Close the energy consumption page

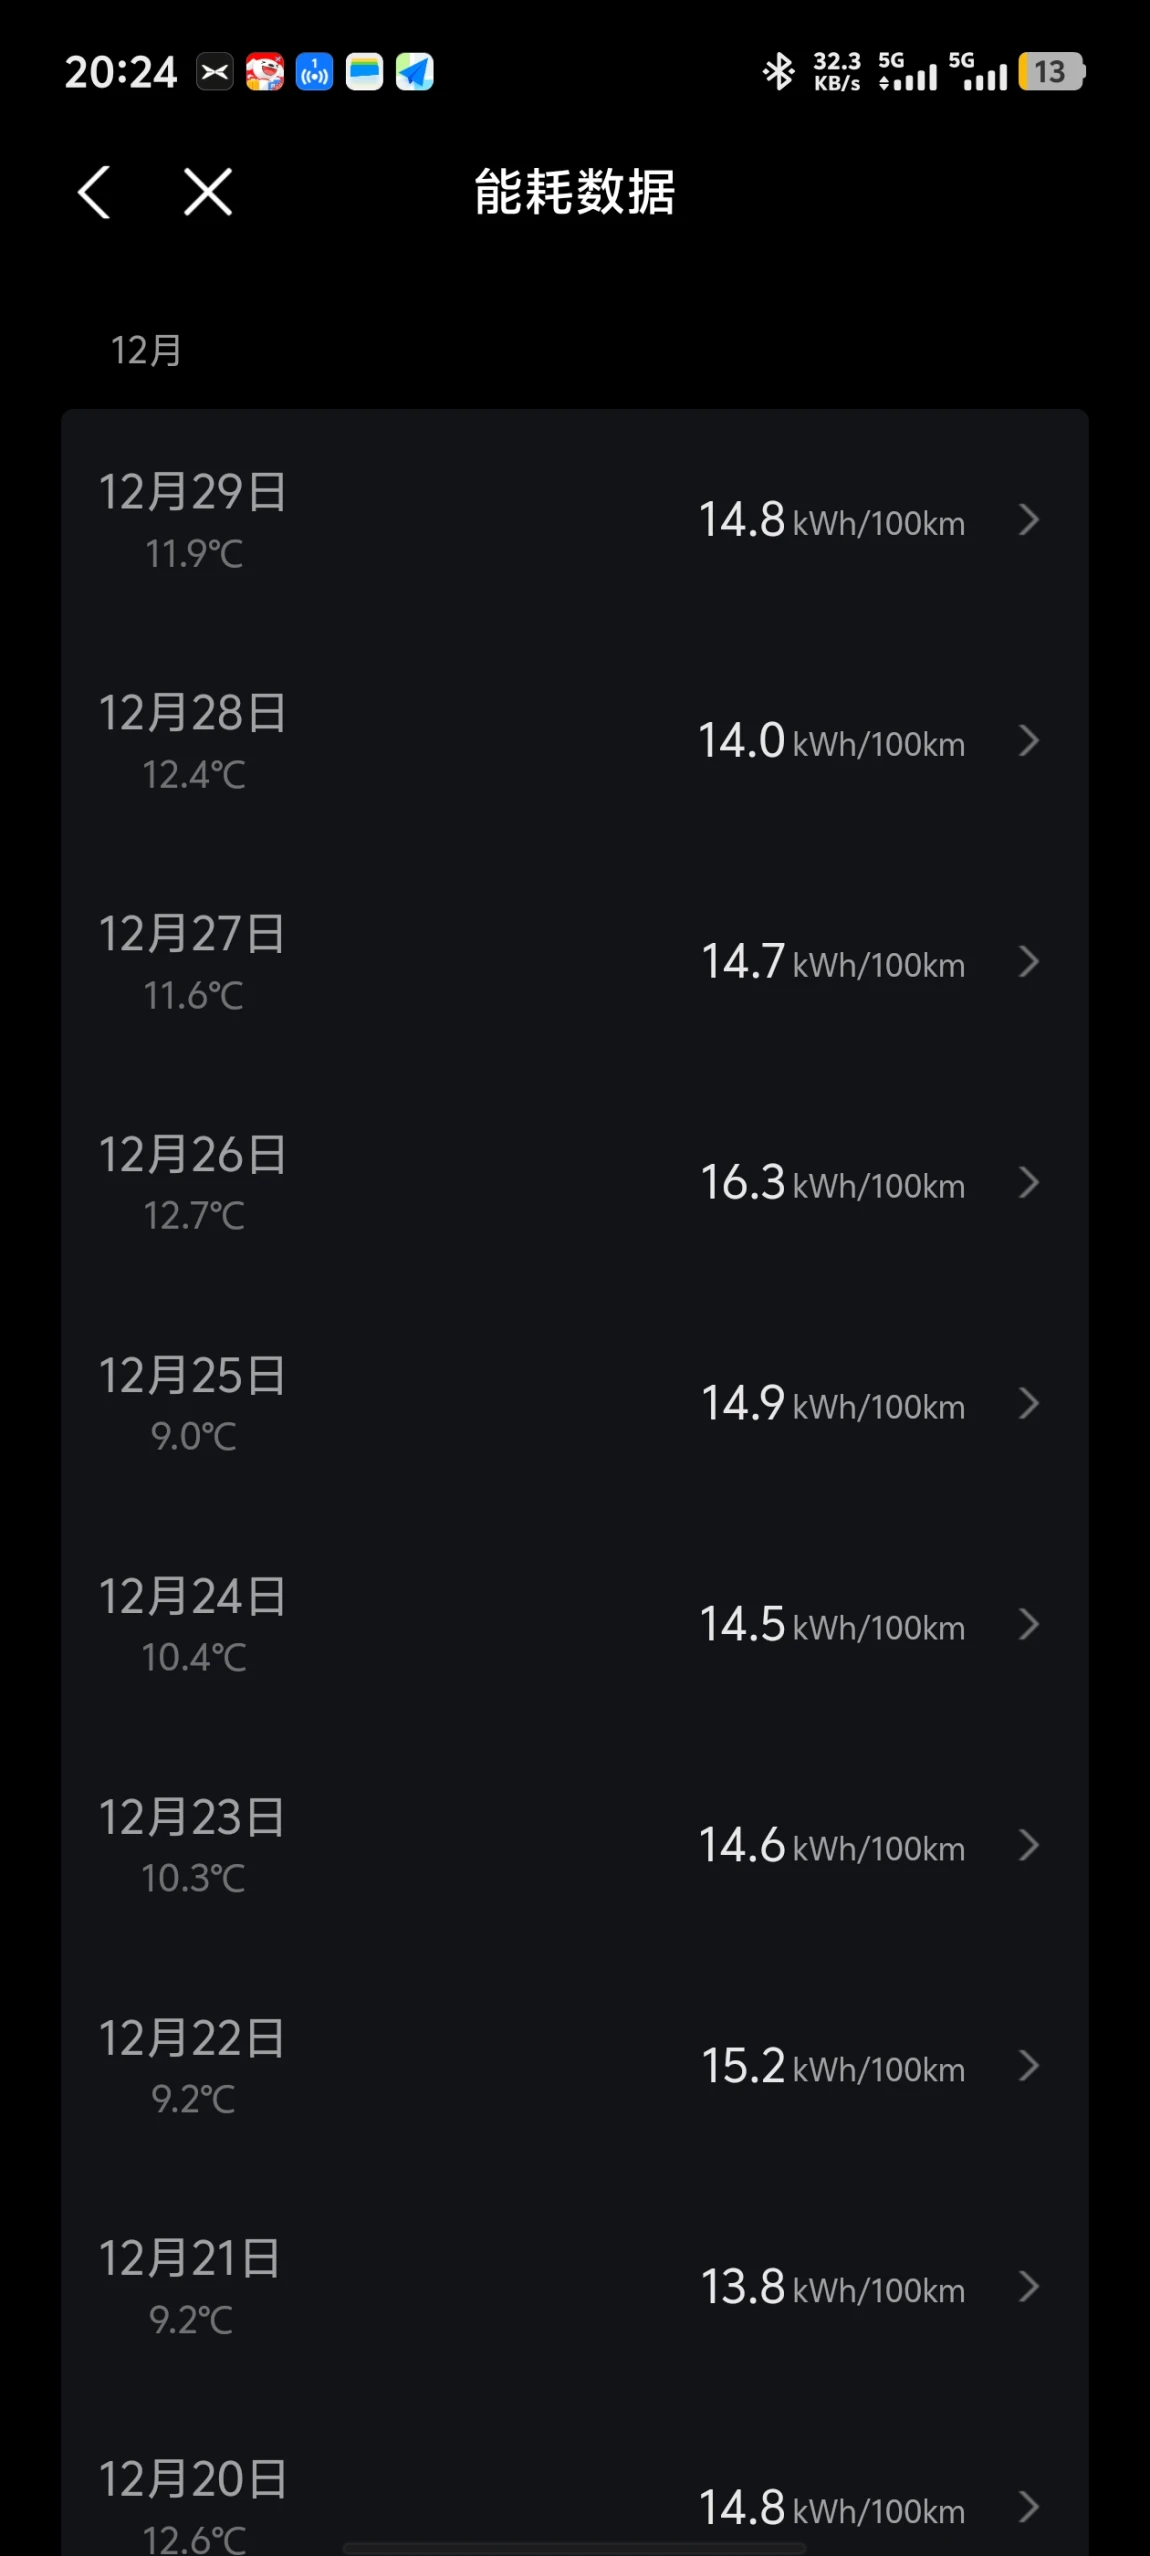(208, 192)
